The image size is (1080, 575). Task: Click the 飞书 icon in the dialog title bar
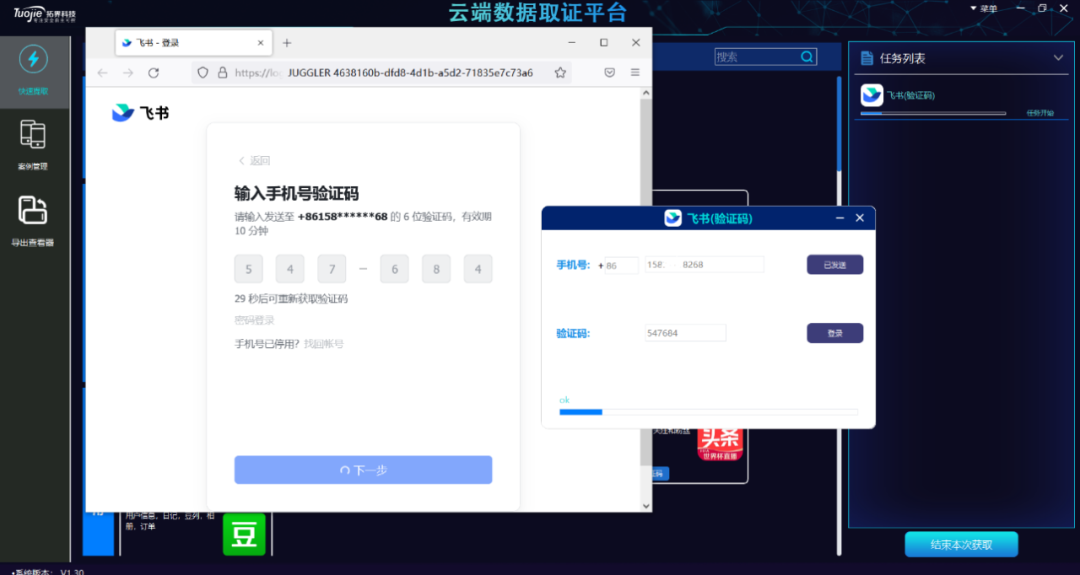pyautogui.click(x=673, y=218)
